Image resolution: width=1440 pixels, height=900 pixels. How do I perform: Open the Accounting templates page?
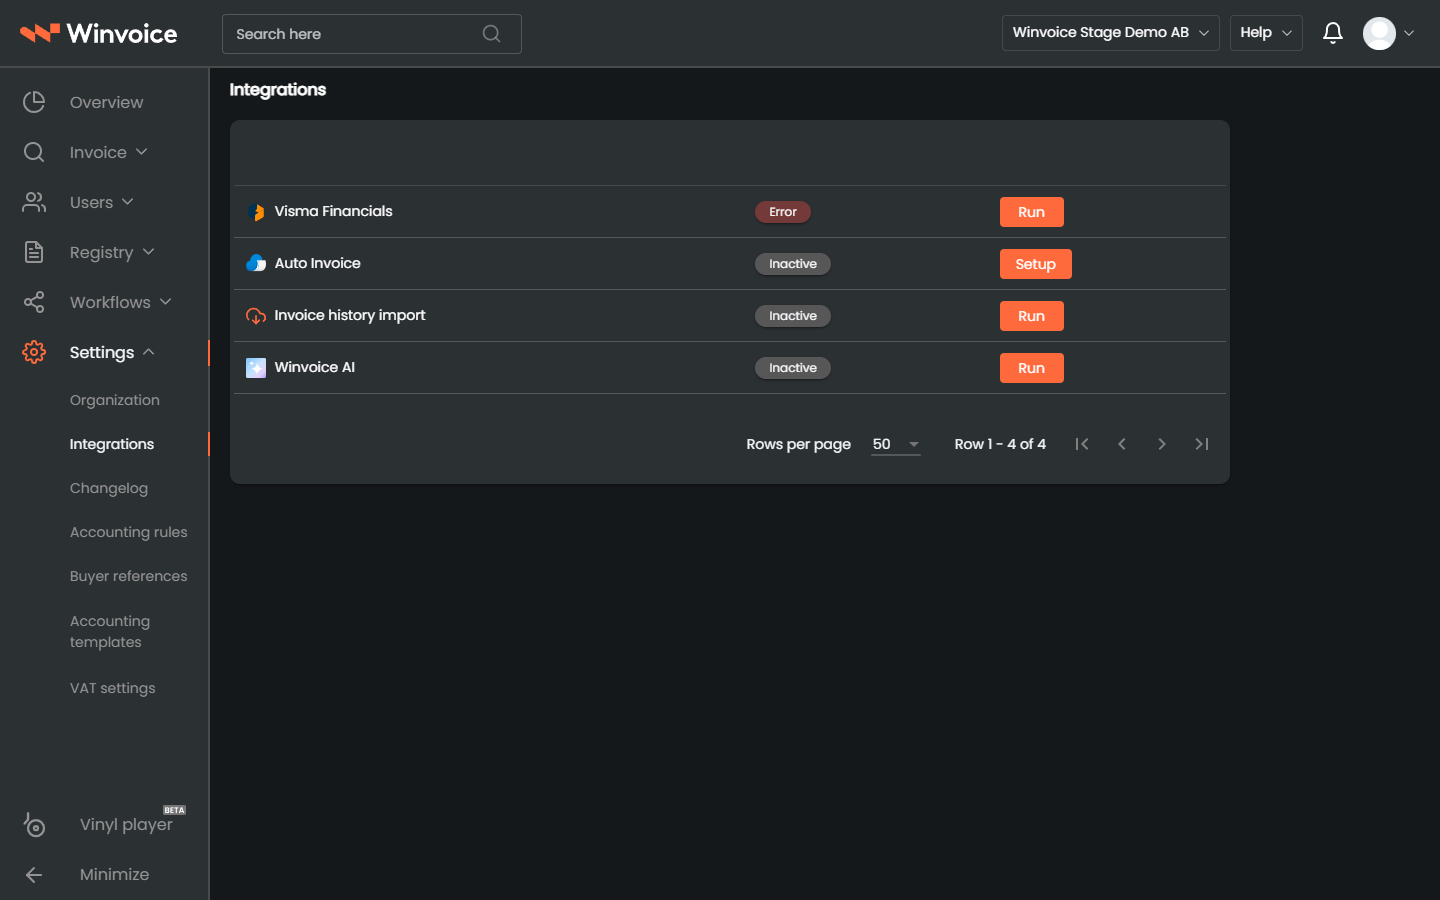point(110,632)
